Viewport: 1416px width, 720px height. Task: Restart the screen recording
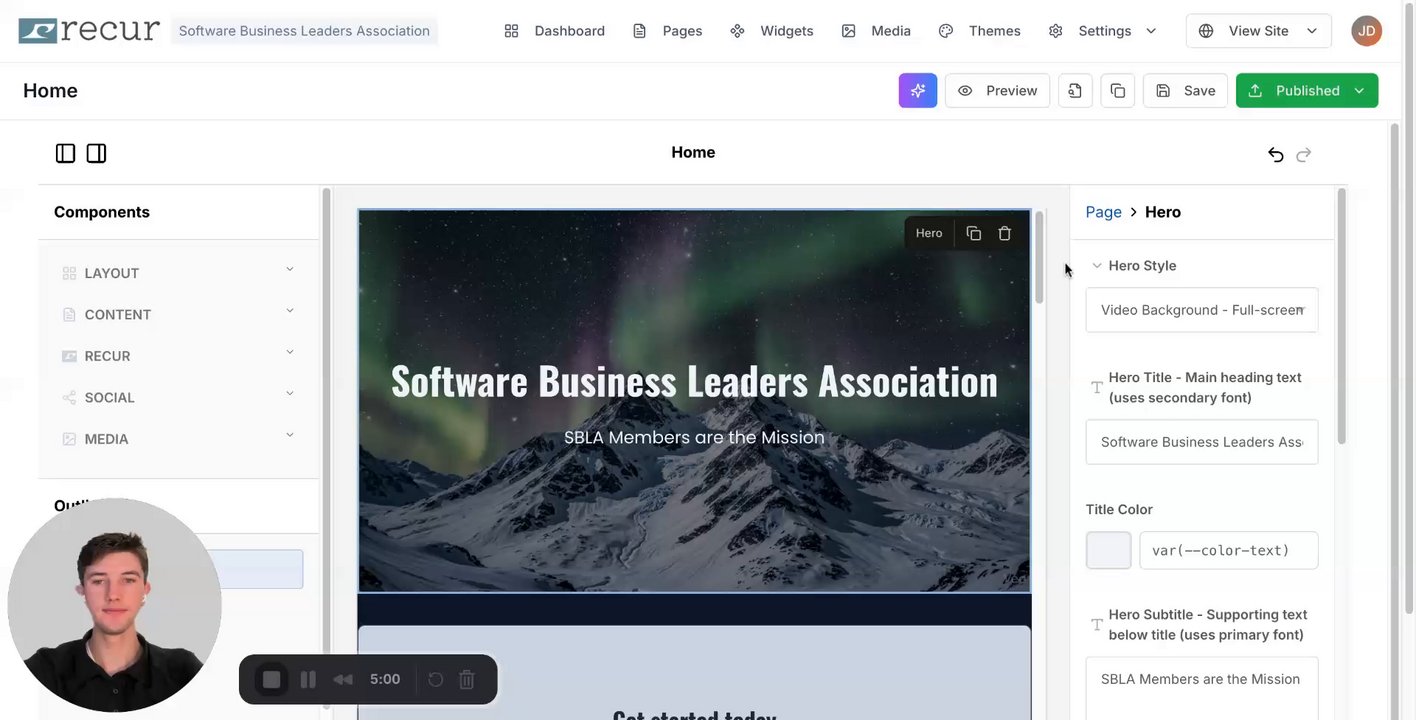point(436,680)
